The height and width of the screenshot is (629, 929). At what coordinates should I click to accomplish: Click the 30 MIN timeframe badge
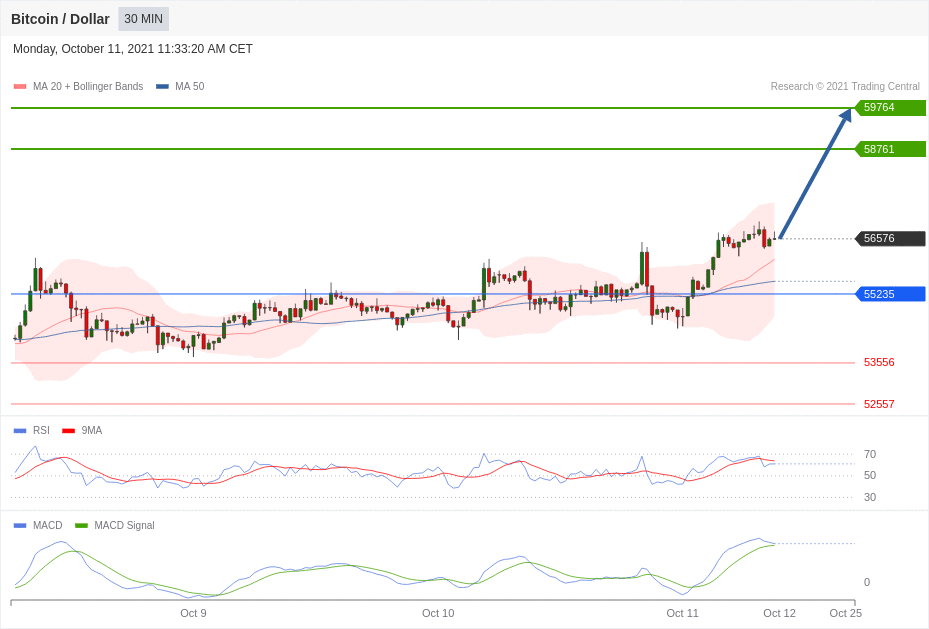coord(143,19)
